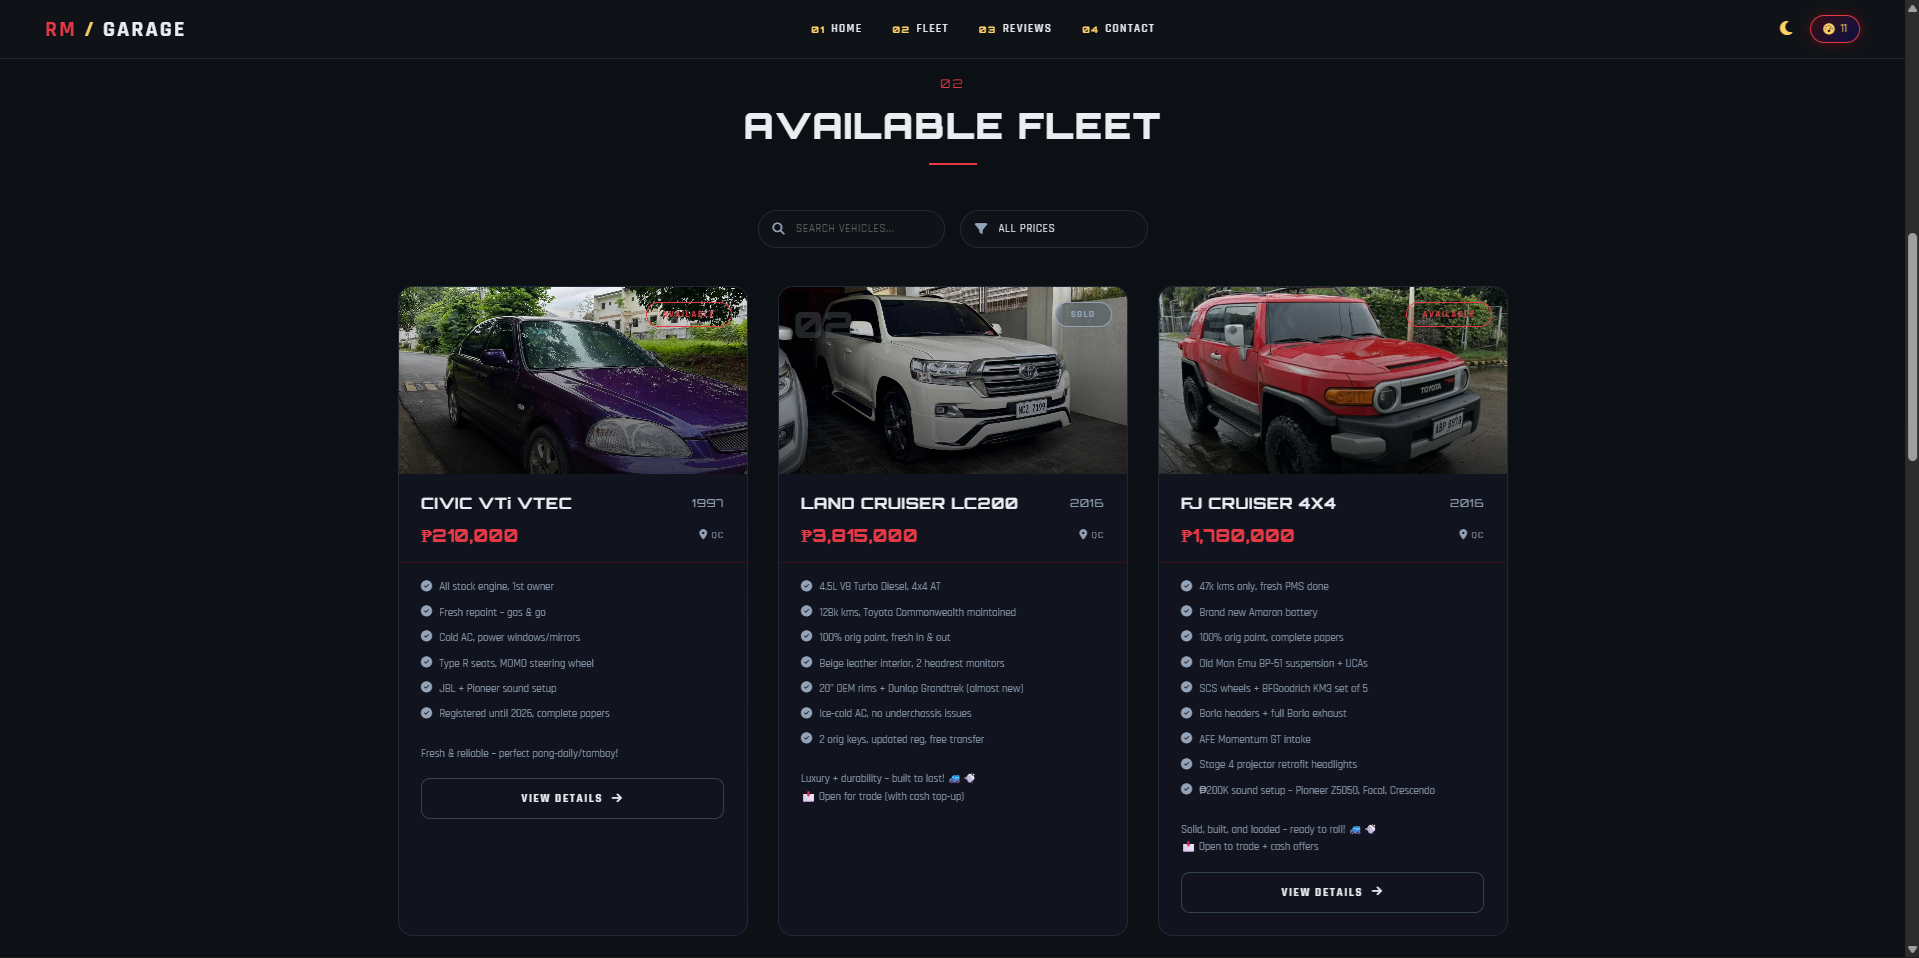
Task: Click the checkmark beside '4.5L V8 Turbo Diesel'
Action: point(806,586)
